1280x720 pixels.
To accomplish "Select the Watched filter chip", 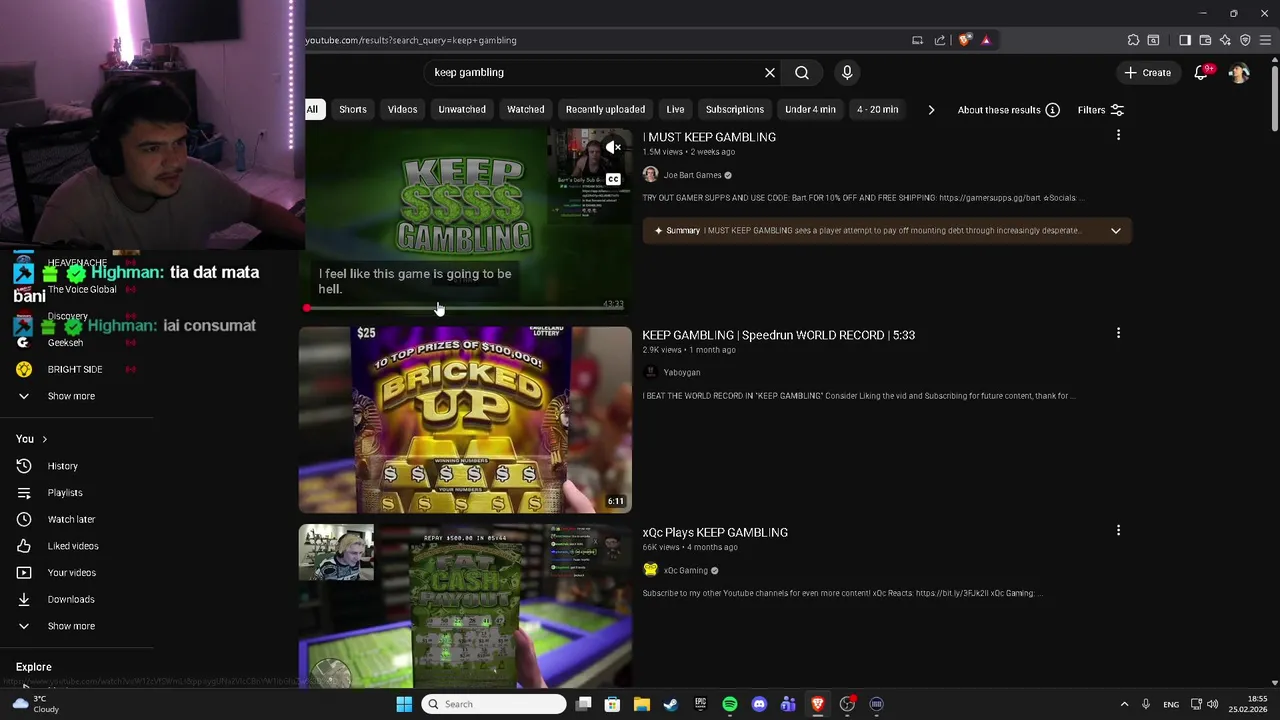I will point(525,109).
